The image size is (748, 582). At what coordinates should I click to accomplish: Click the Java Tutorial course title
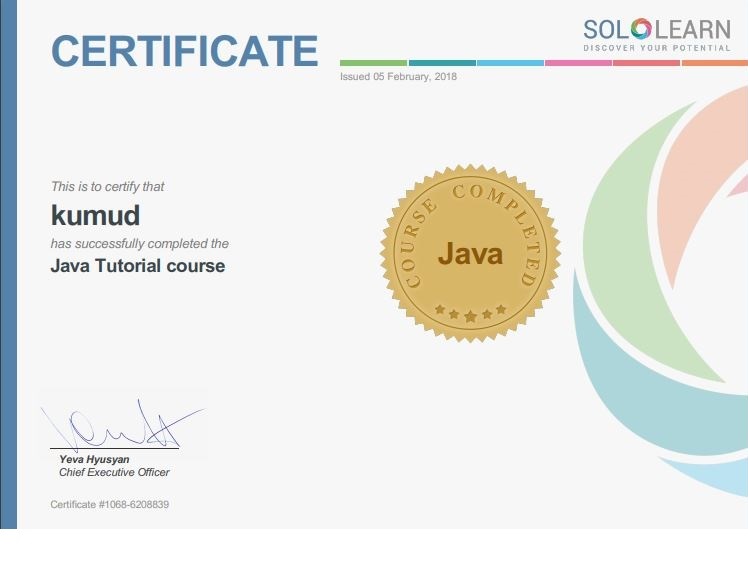[x=138, y=266]
